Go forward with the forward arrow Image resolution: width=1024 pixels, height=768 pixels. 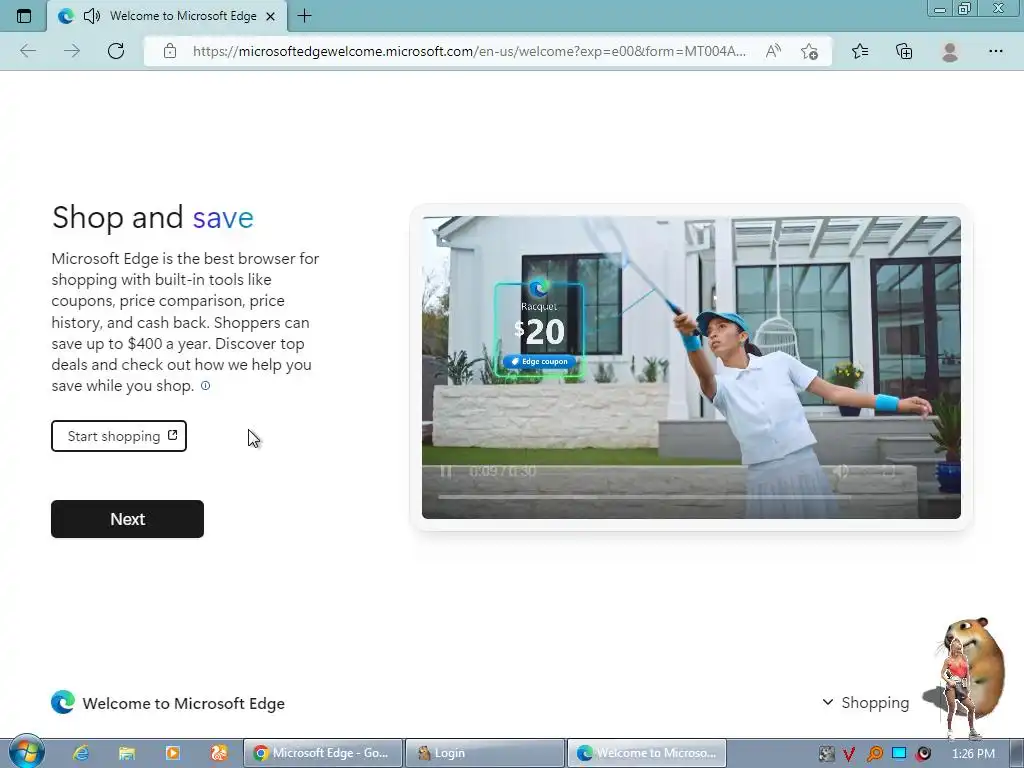(x=72, y=51)
